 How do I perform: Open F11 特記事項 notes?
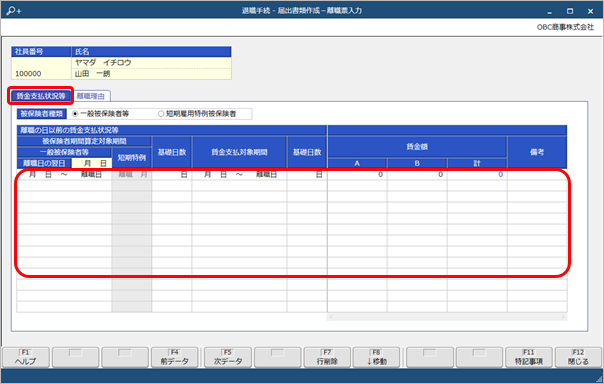[x=528, y=357]
